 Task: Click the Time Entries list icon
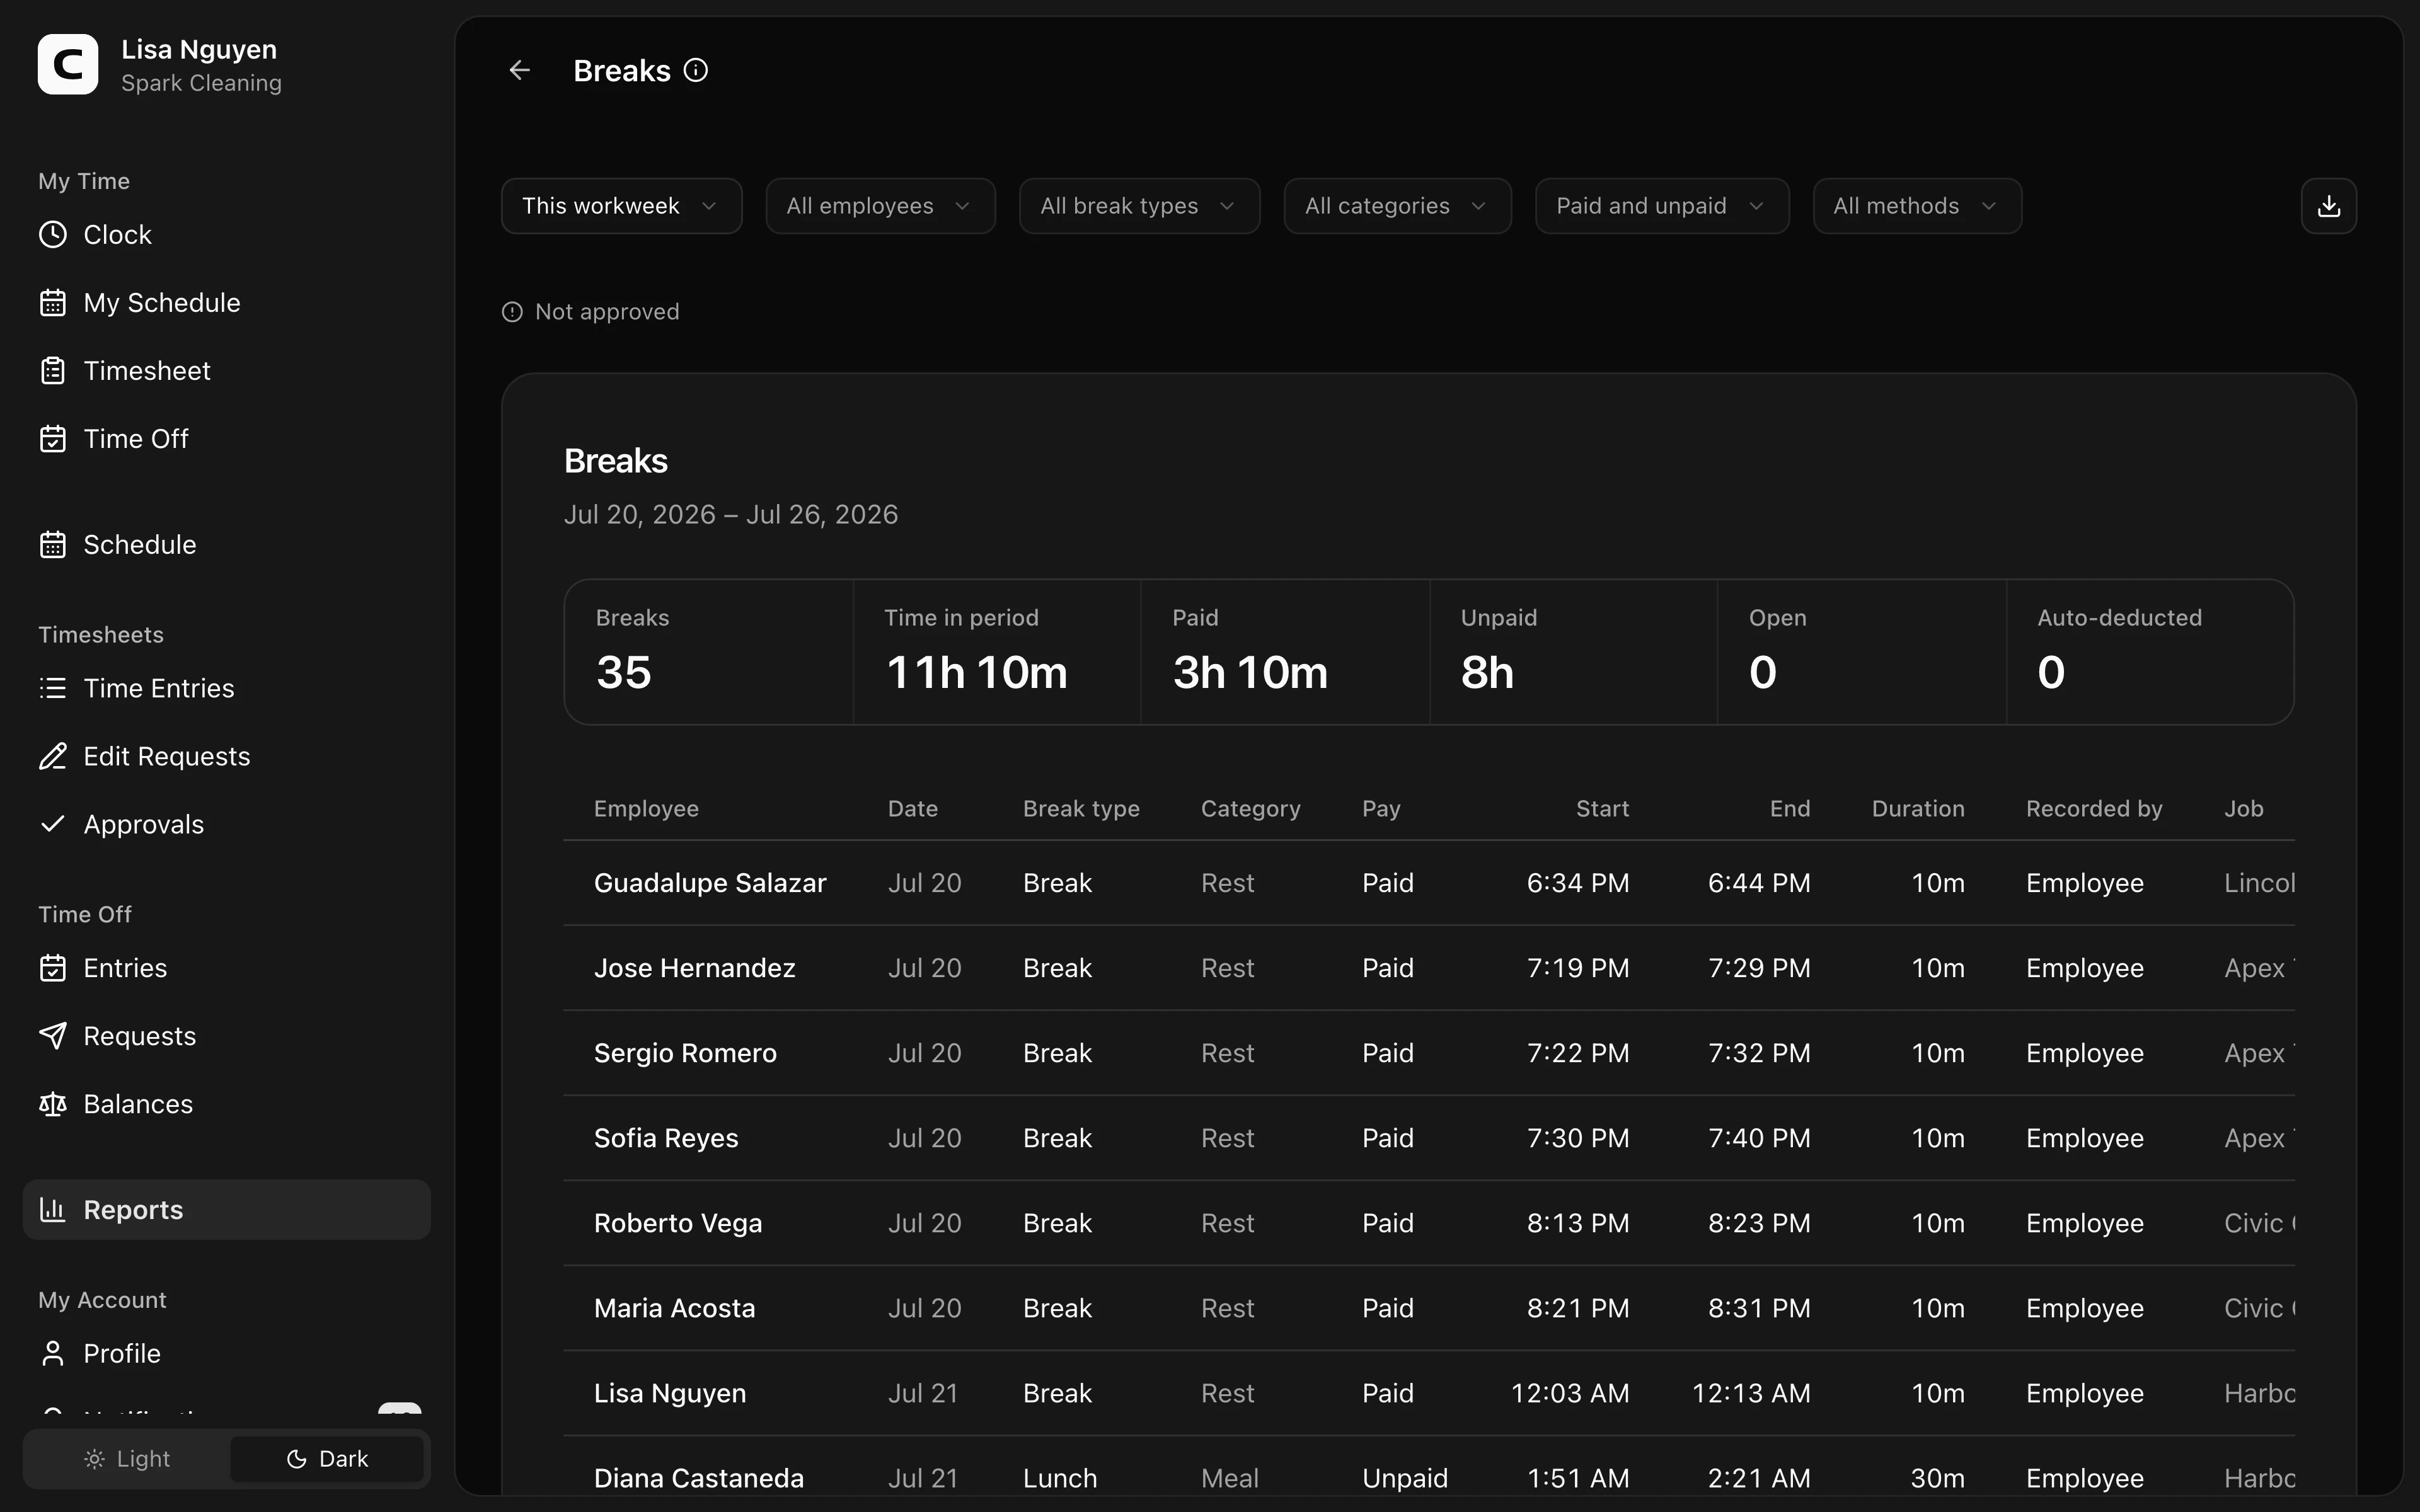click(x=53, y=689)
